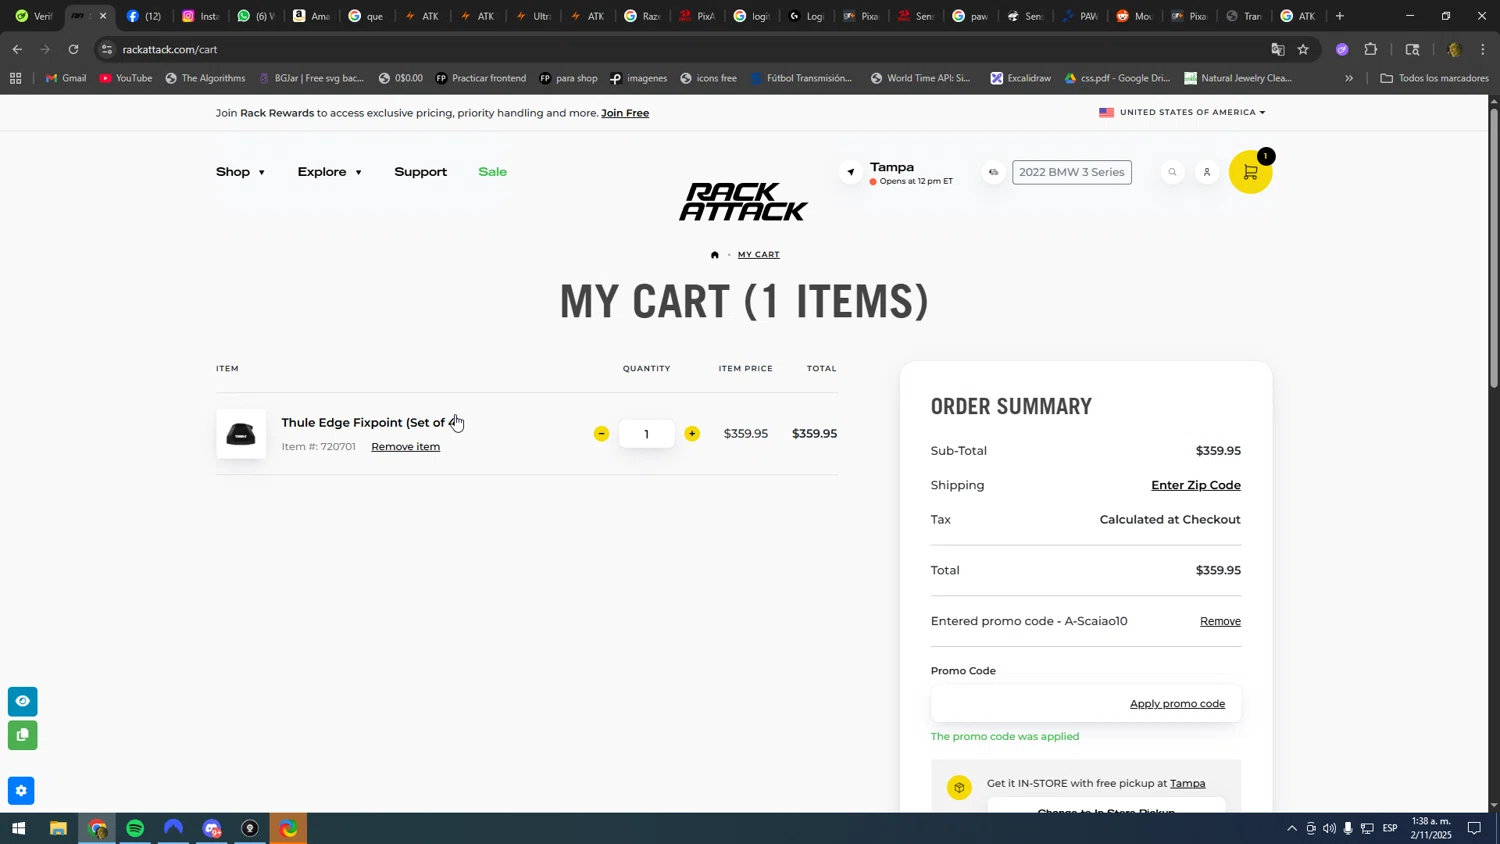Click the translate page icon
Image resolution: width=1500 pixels, height=844 pixels.
(1277, 49)
